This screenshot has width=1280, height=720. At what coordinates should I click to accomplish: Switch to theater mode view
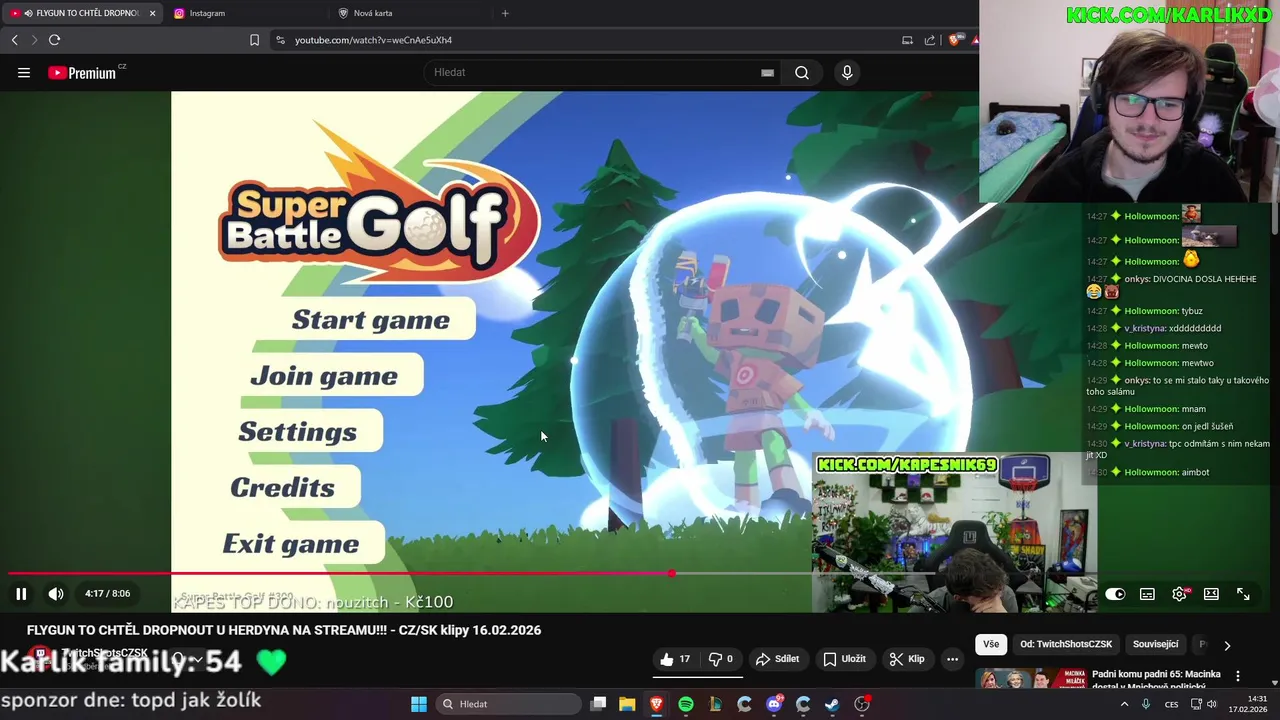point(1211,594)
